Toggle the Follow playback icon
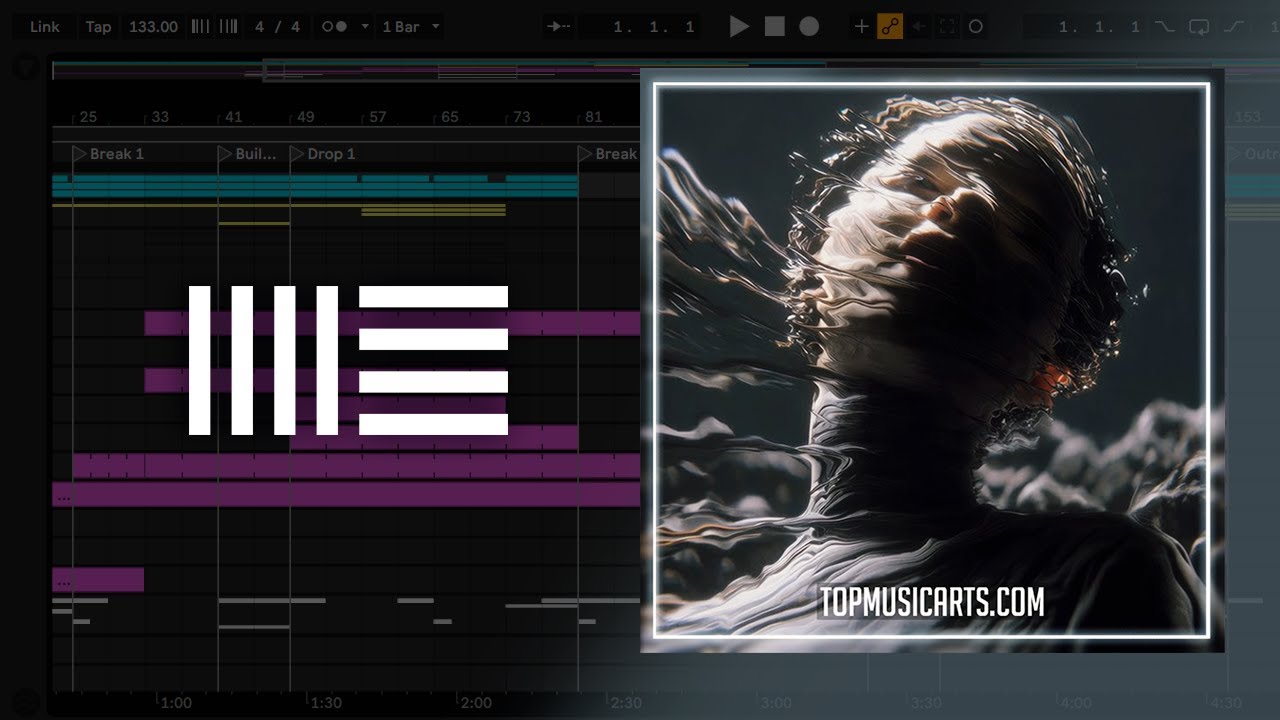 click(x=559, y=27)
